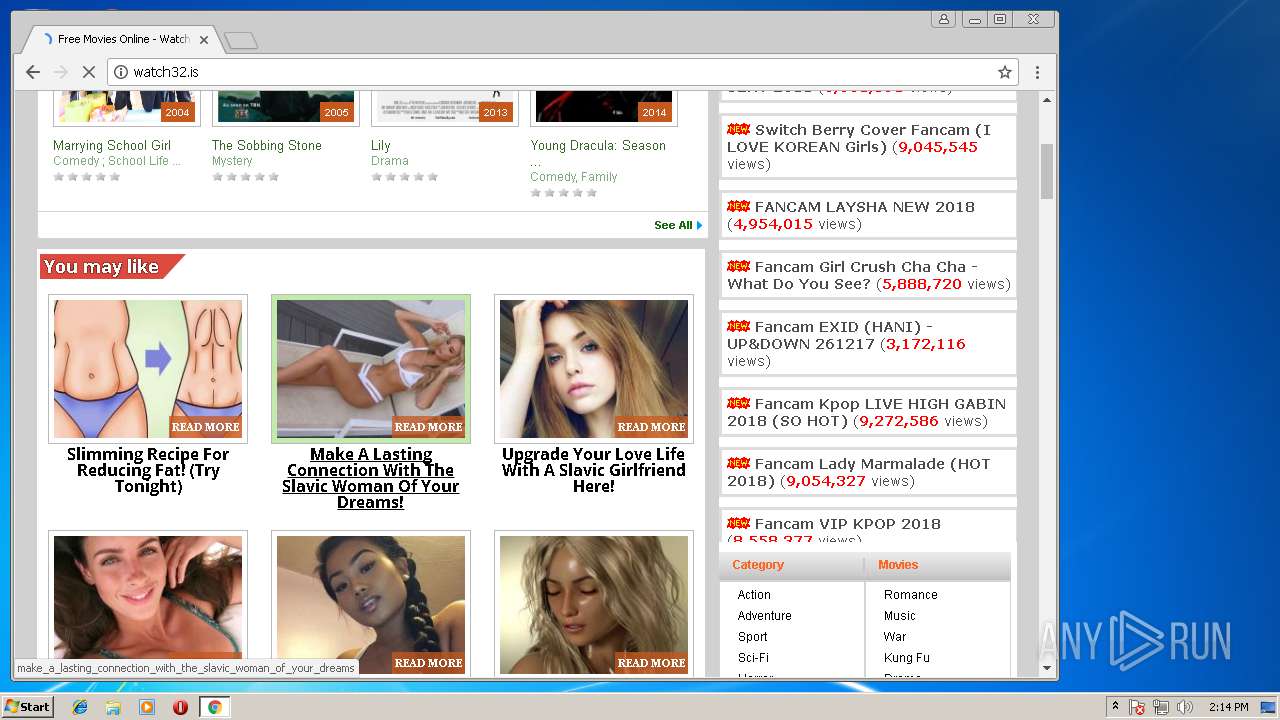Choose Kung Fu category

tap(907, 658)
